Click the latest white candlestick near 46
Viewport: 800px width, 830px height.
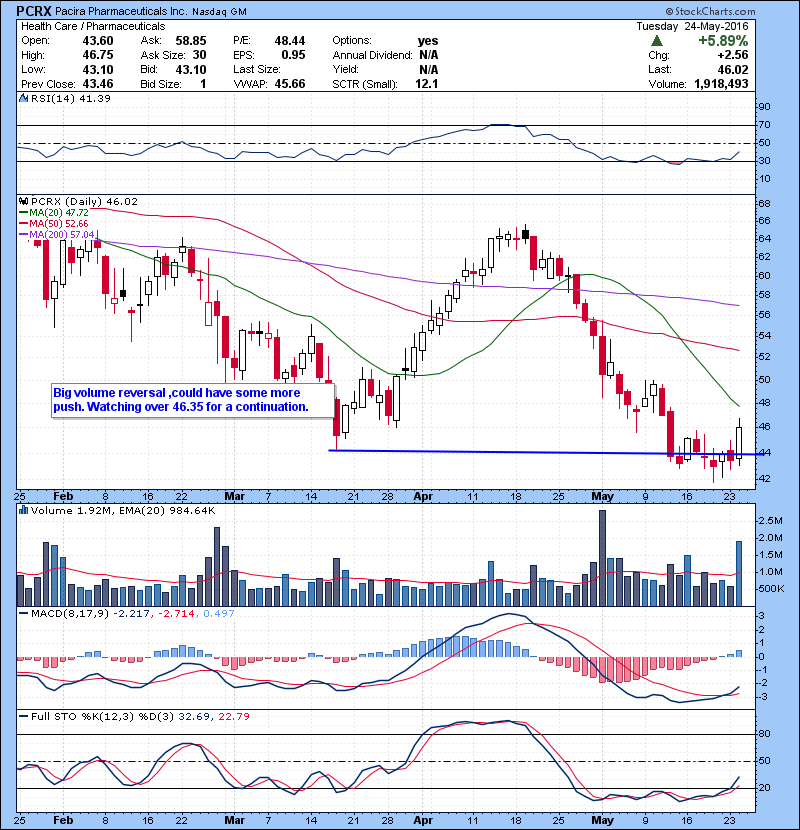739,442
